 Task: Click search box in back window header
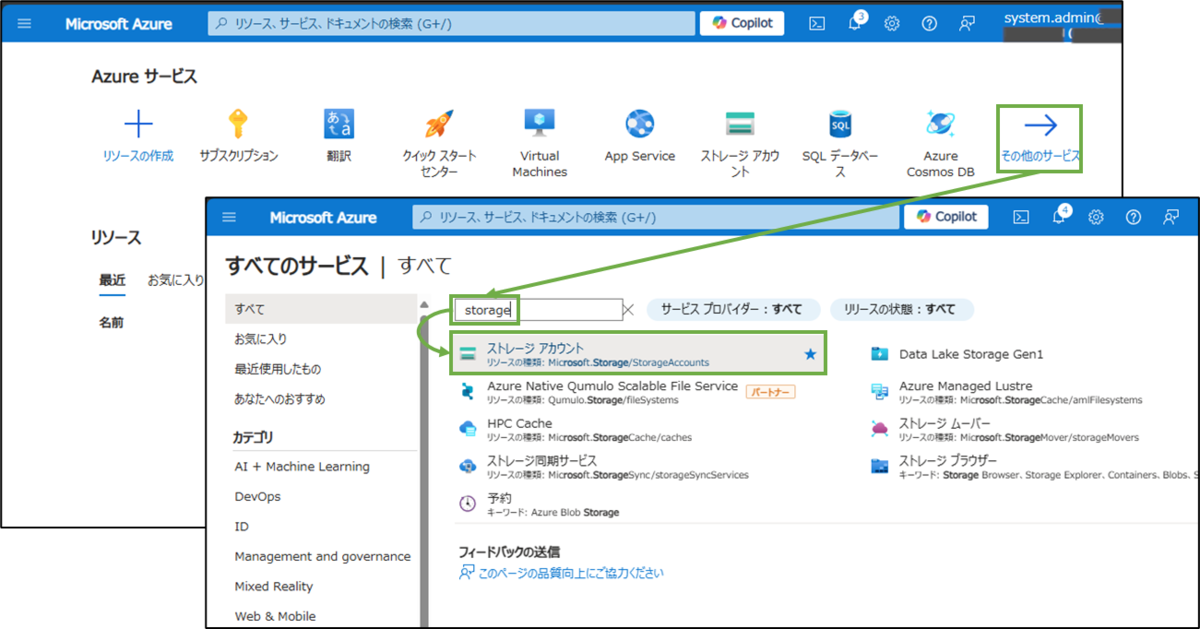tap(451, 24)
